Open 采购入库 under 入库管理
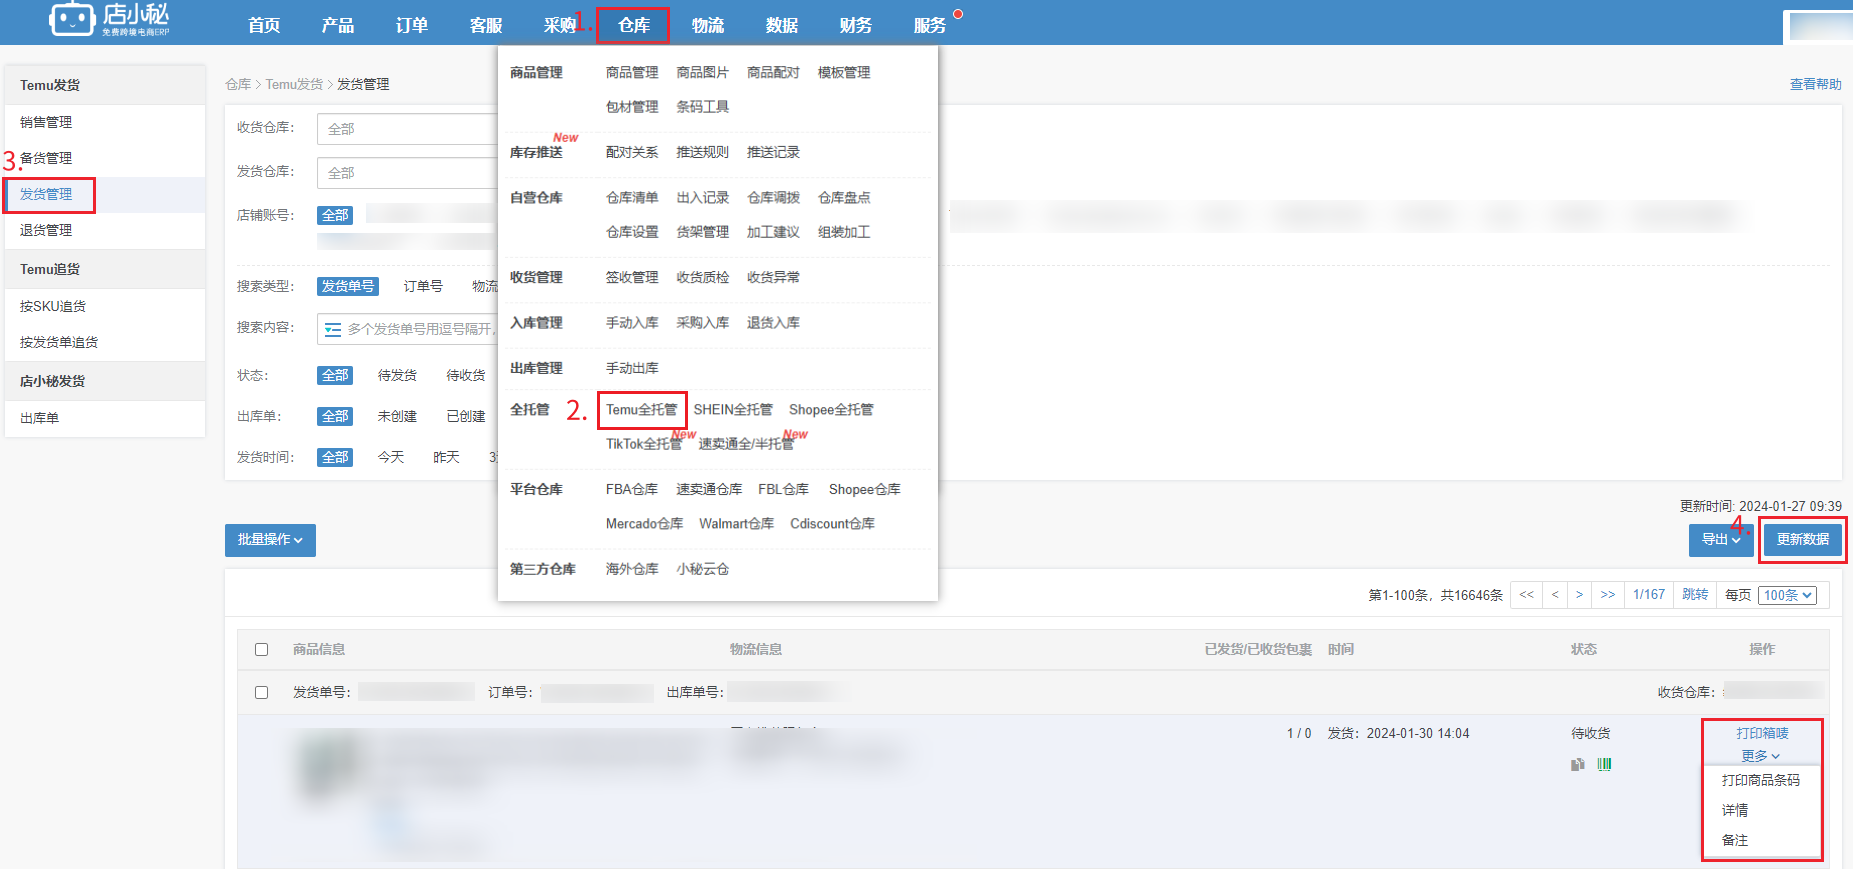 click(x=703, y=323)
